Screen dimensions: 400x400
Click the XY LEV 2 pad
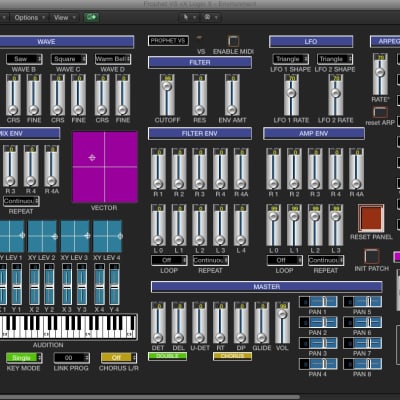pyautogui.click(x=42, y=236)
